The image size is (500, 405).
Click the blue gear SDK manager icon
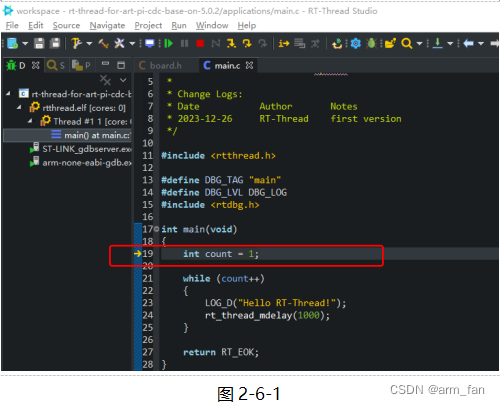click(356, 43)
